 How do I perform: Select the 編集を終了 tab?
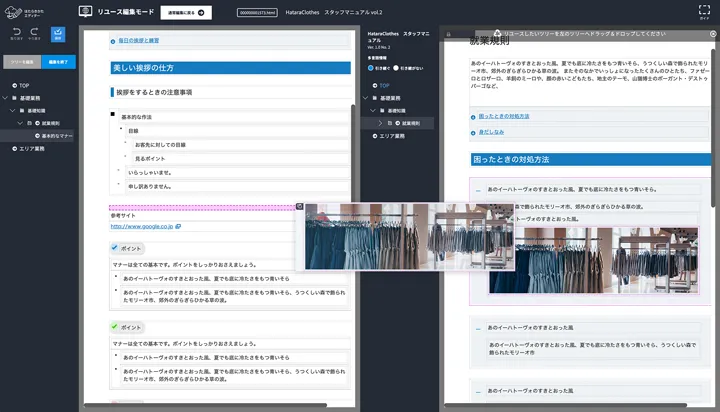[55, 62]
